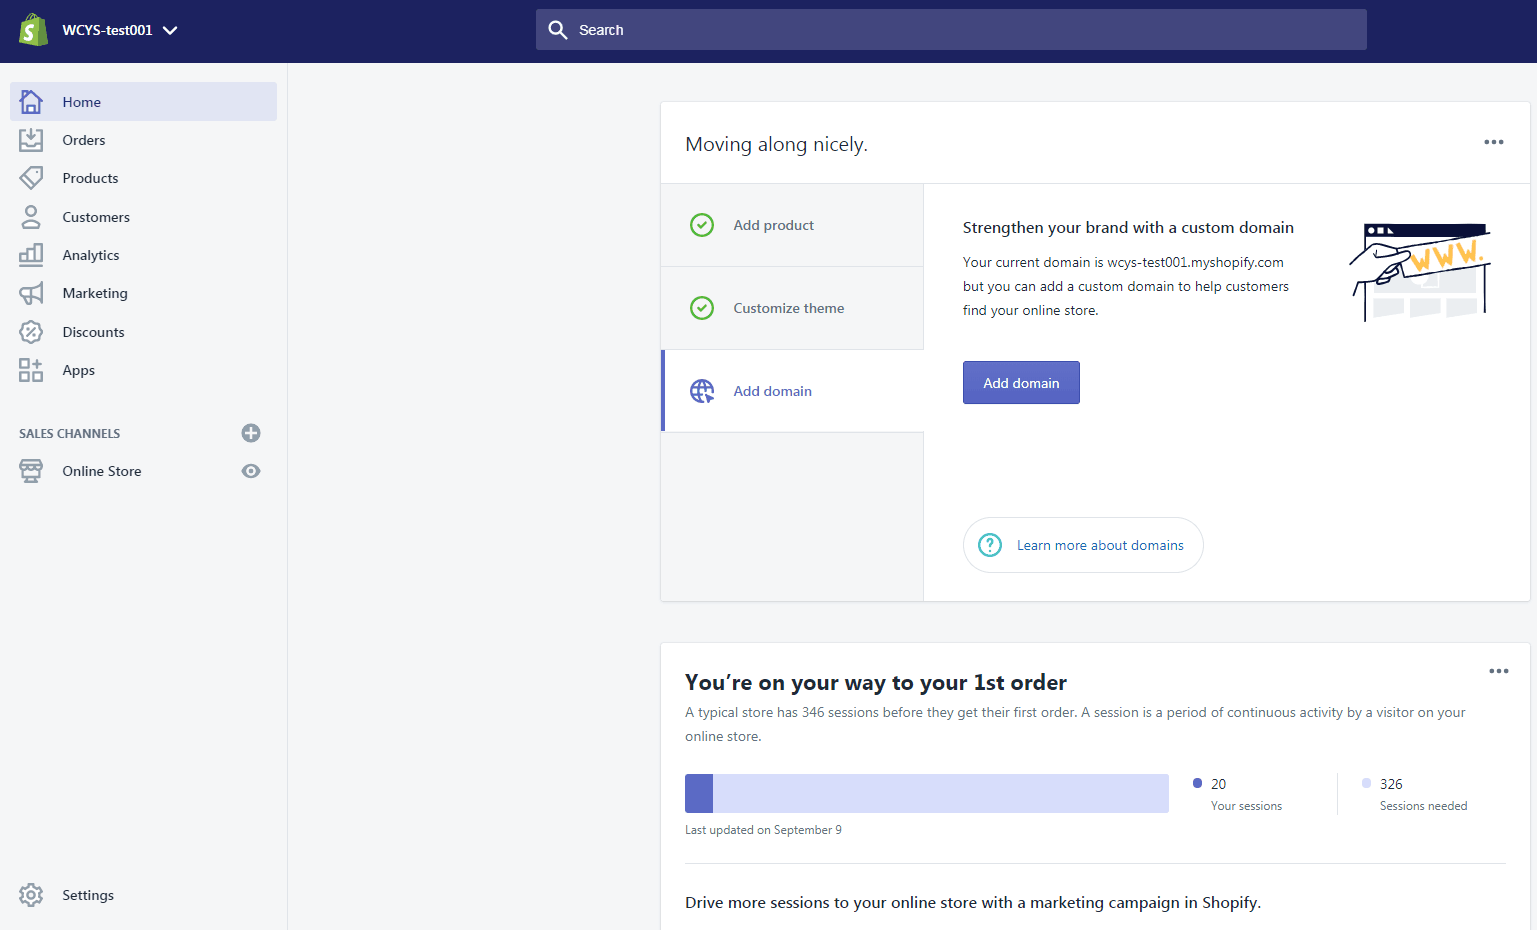Image resolution: width=1537 pixels, height=930 pixels.
Task: Click Strengthen your brand heading text
Action: click(x=1128, y=228)
